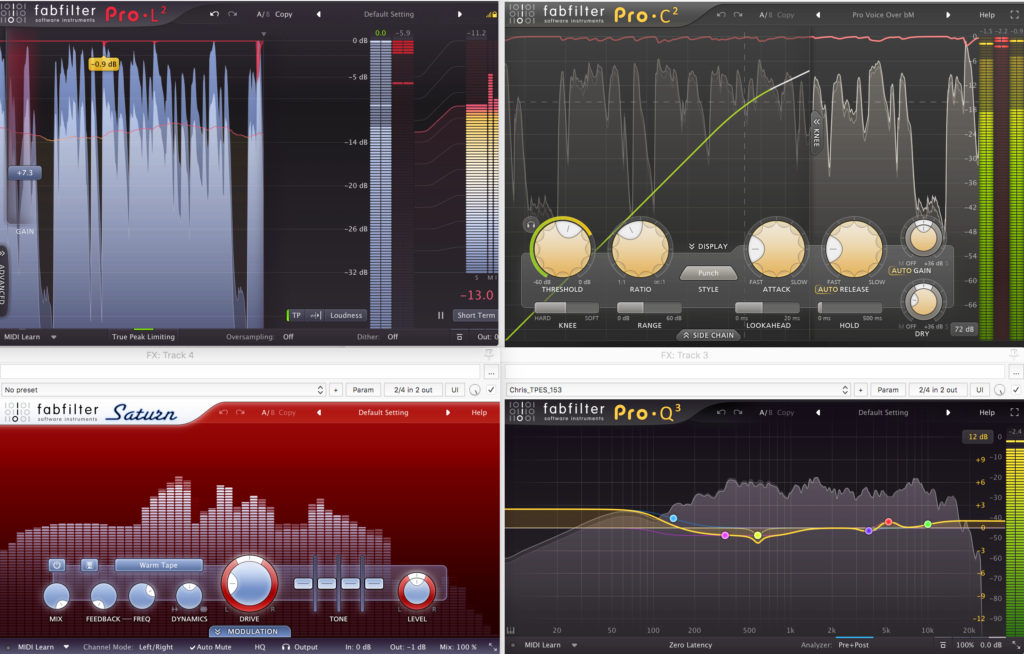
Task: Undo the last change in Saturn
Action: [223, 412]
